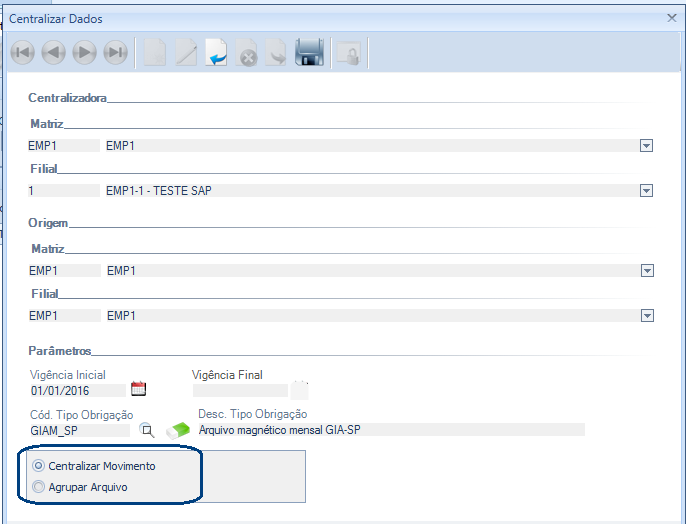Expand Origem Matriz dropdown
This screenshot has width=686, height=524.
point(647,271)
